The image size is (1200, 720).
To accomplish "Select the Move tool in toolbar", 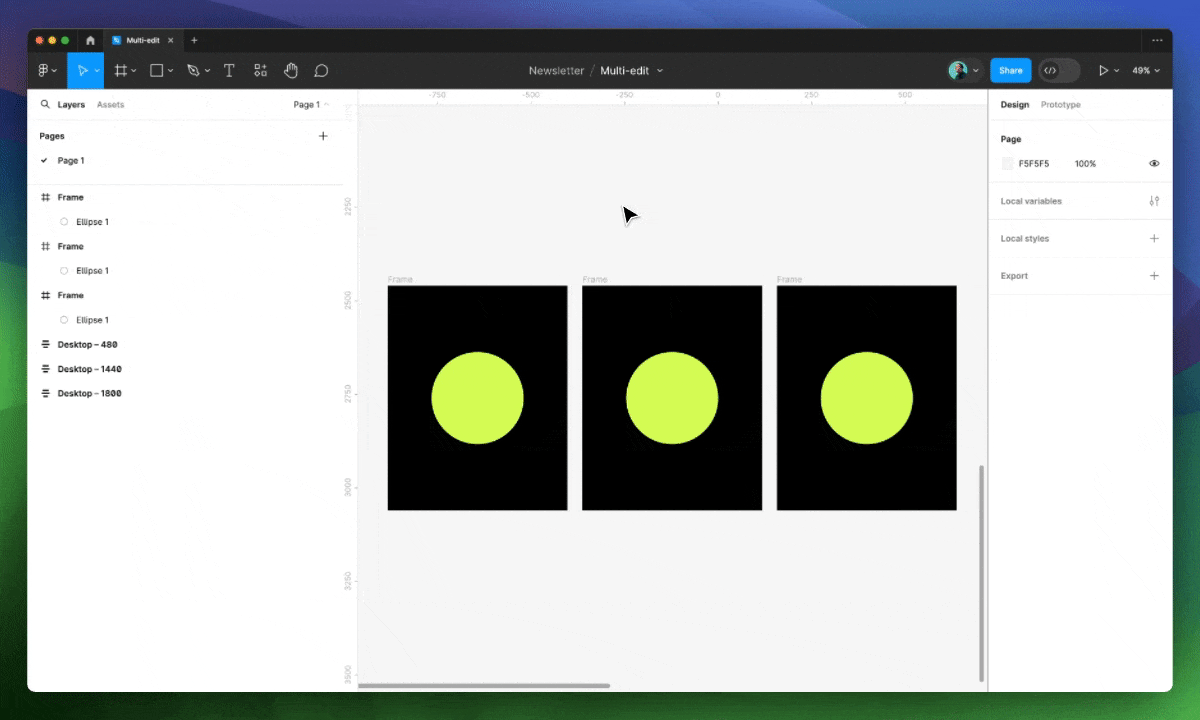I will pos(82,71).
